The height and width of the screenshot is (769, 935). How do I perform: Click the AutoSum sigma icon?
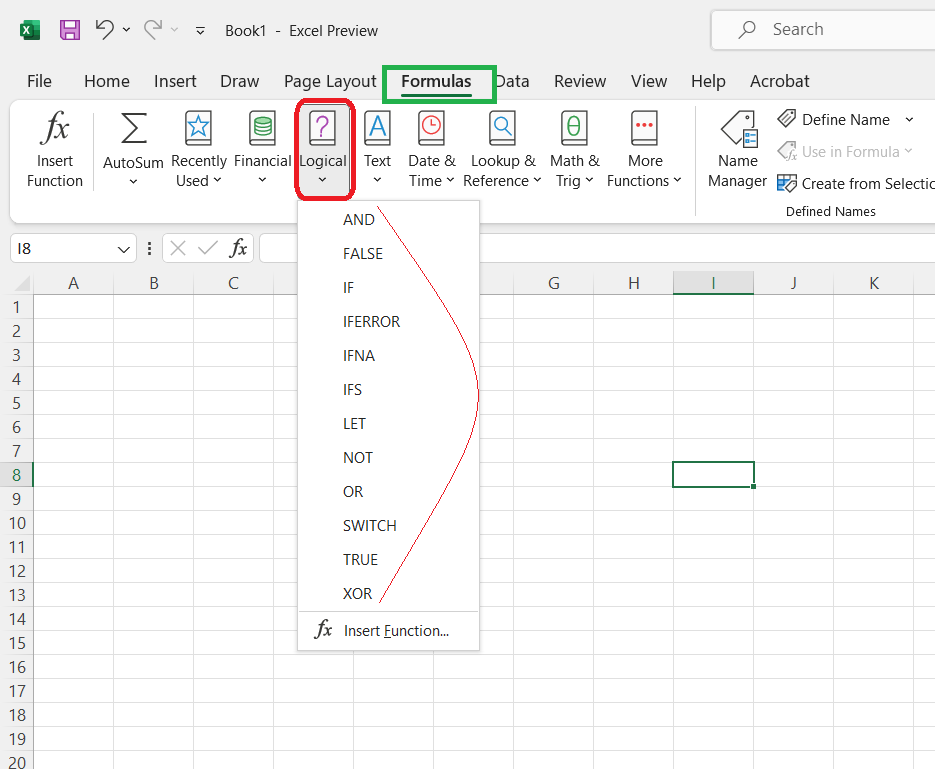pos(134,128)
